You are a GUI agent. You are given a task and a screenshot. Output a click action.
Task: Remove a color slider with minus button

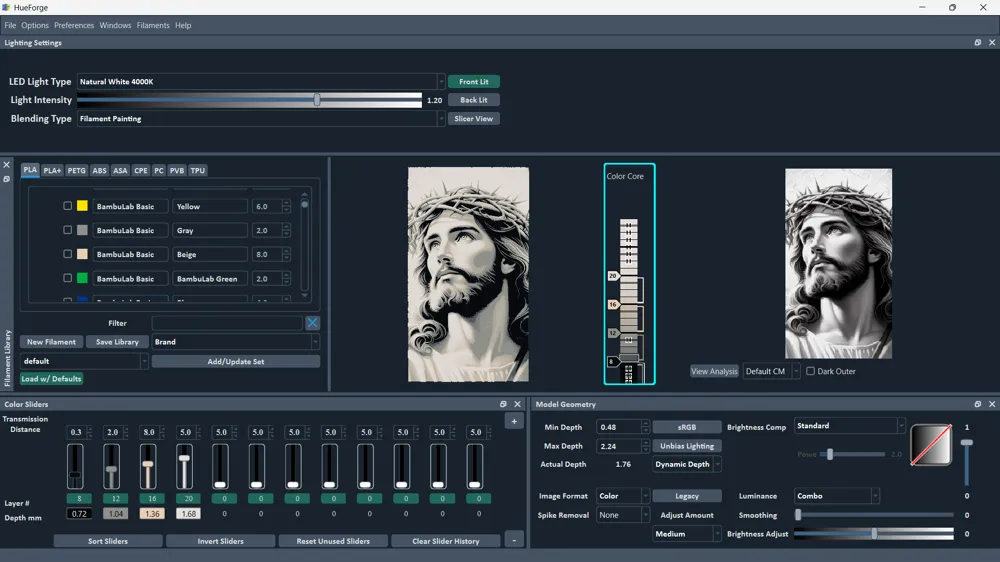click(514, 540)
